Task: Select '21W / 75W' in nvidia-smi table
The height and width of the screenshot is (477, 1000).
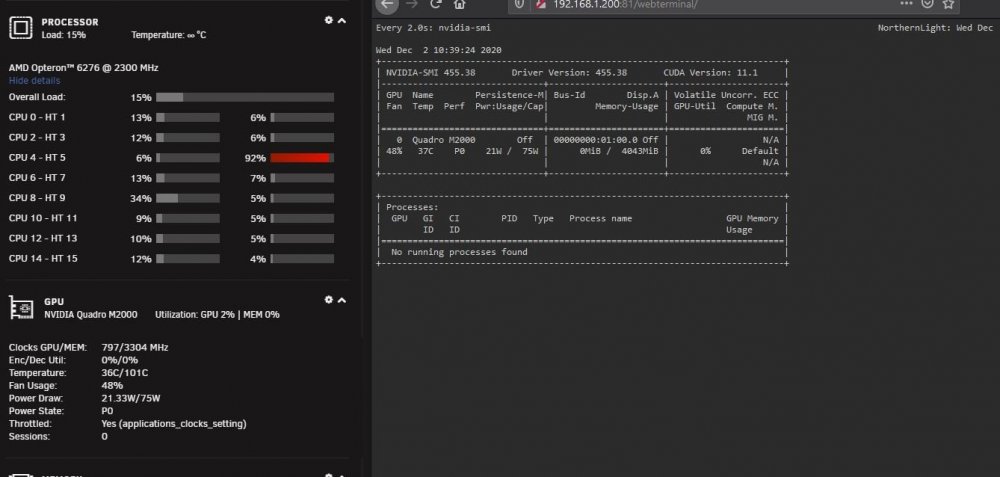Action: (512, 151)
